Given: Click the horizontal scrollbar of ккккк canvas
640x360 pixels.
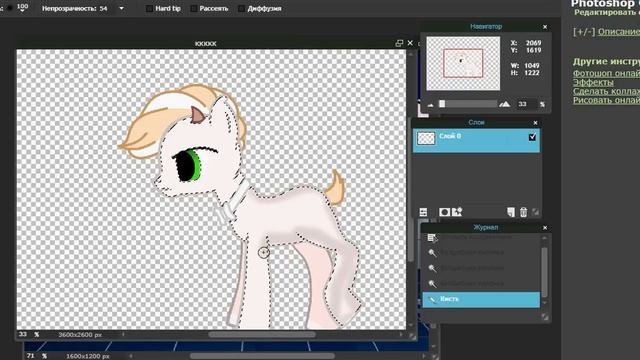Looking at the screenshot, I should [x=262, y=335].
